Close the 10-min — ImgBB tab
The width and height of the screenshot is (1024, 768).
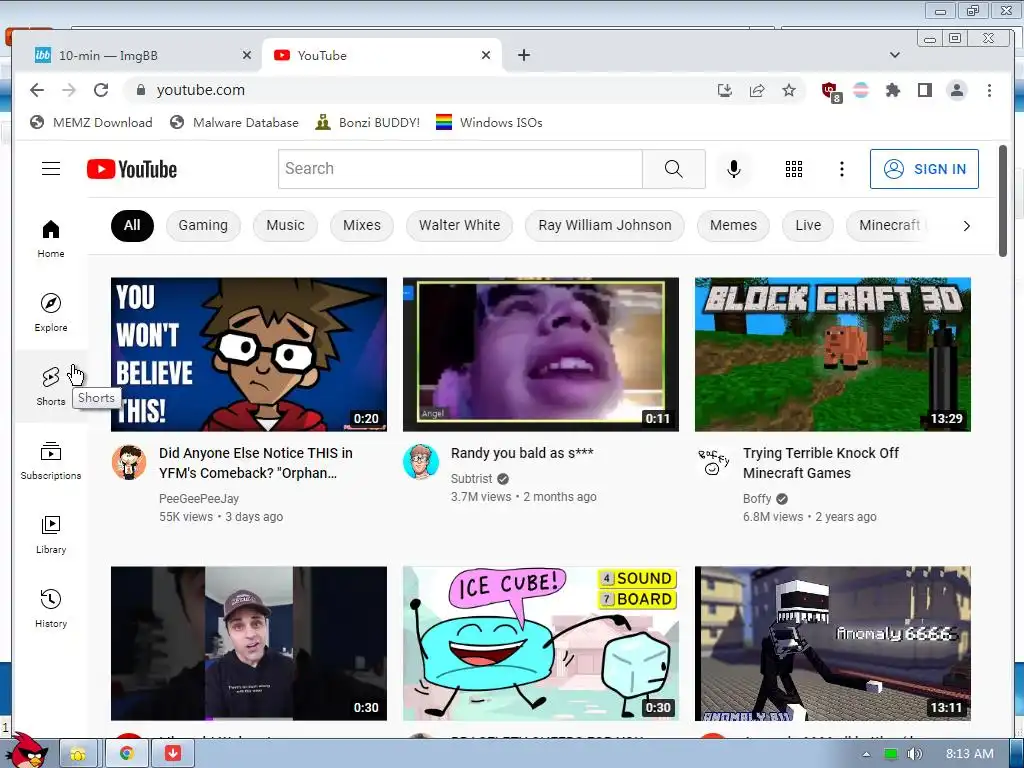point(246,56)
